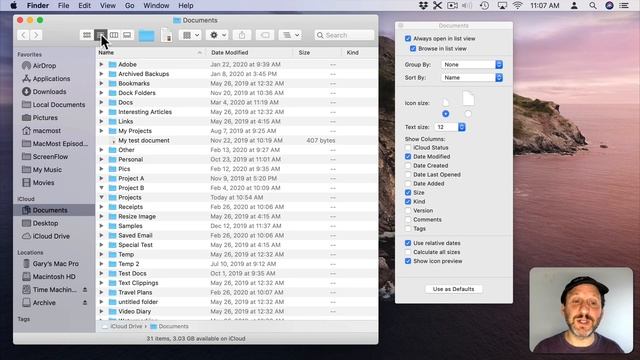The width and height of the screenshot is (640, 360).
Task: Open the Text size dropdown
Action: pos(450,127)
